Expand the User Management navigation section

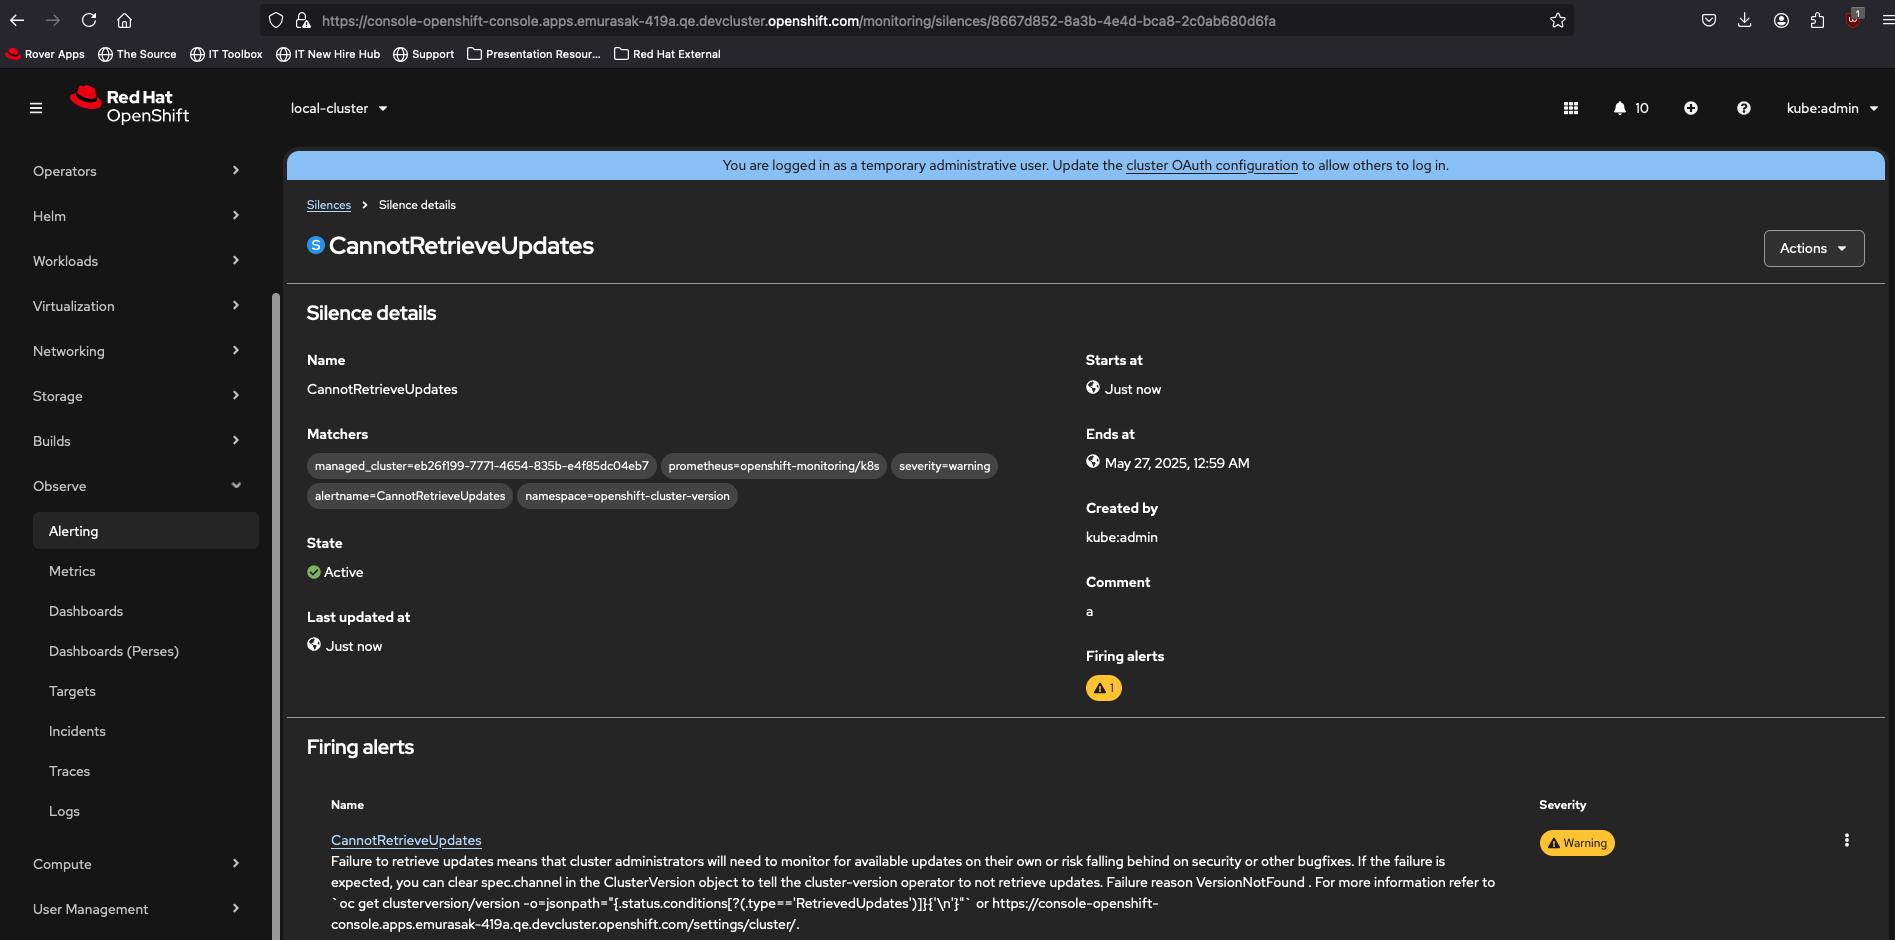(x=136, y=909)
